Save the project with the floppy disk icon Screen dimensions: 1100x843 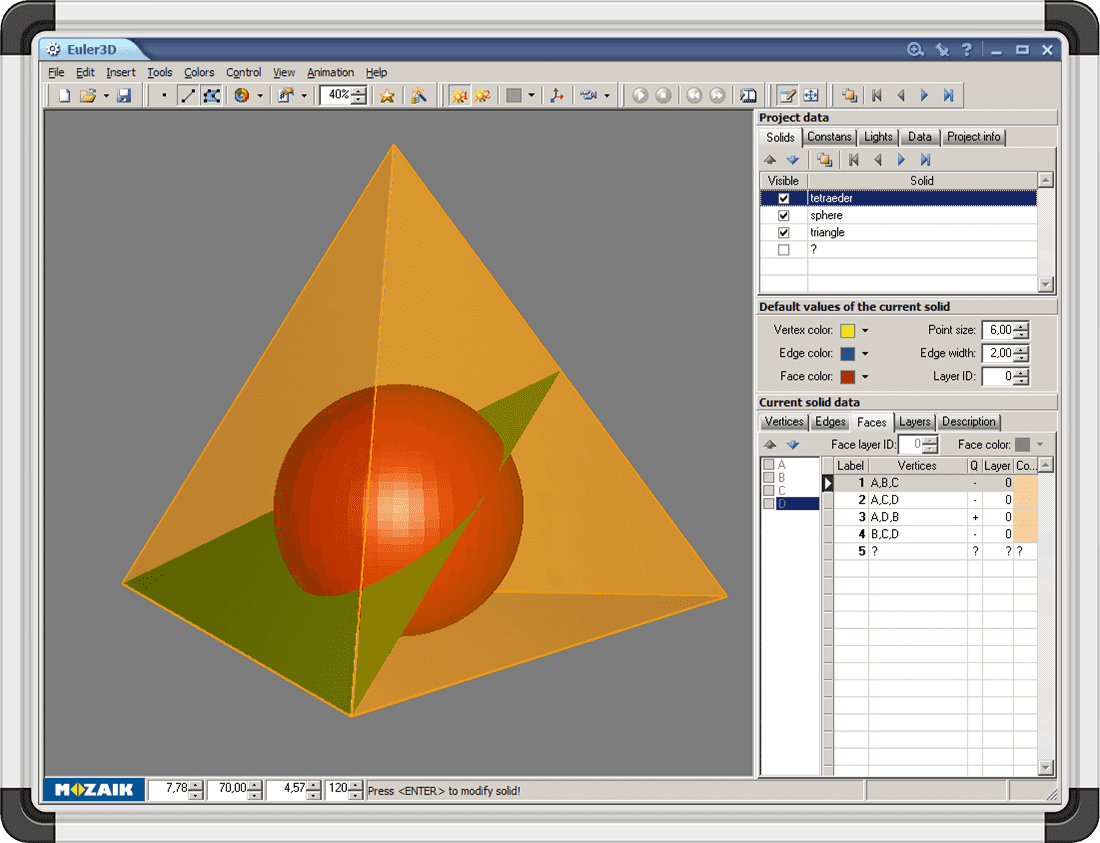(x=124, y=96)
